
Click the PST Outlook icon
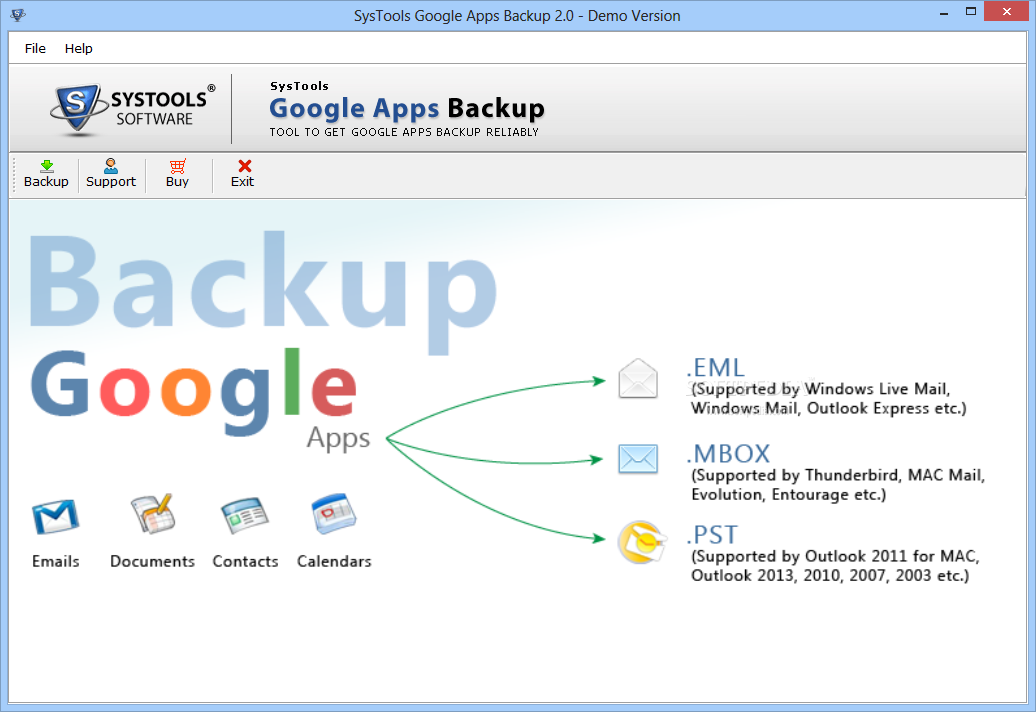pos(640,542)
